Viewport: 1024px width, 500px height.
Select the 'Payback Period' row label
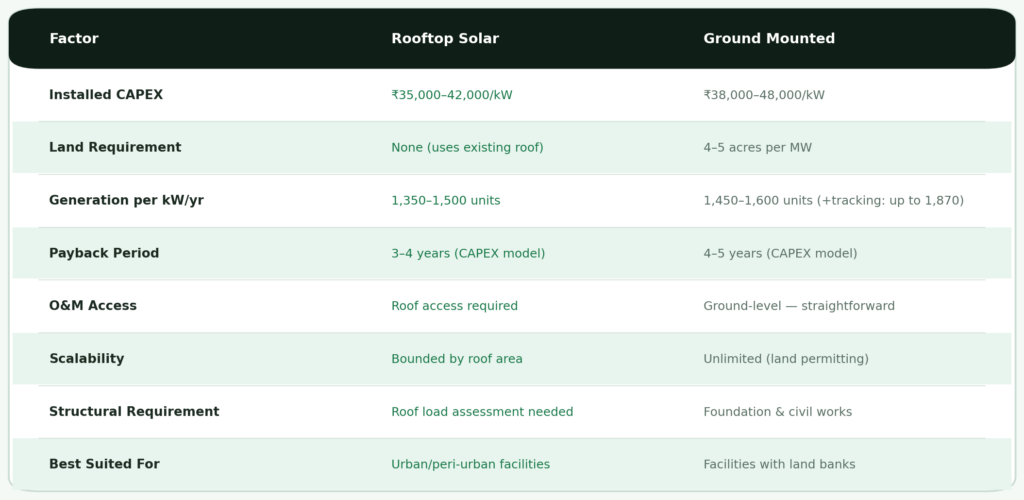pos(104,253)
